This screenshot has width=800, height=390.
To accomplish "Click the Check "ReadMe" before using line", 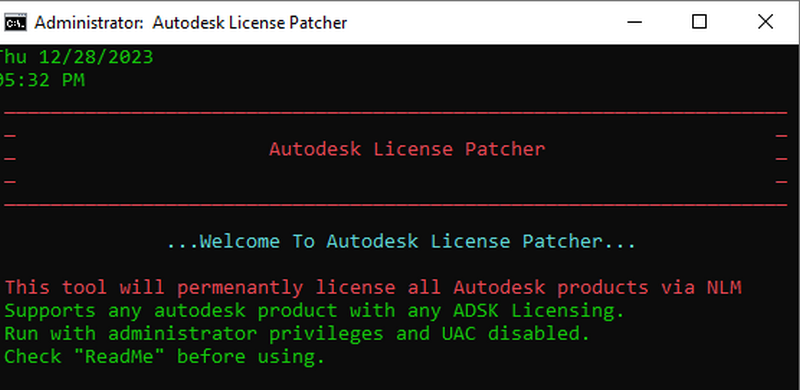I will (x=164, y=356).
